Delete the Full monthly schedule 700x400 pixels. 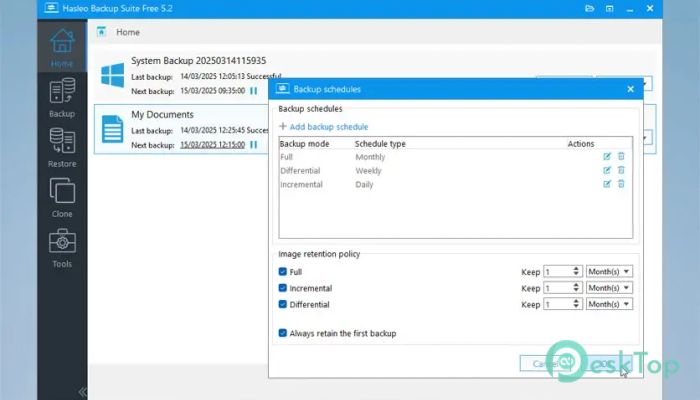tap(621, 156)
